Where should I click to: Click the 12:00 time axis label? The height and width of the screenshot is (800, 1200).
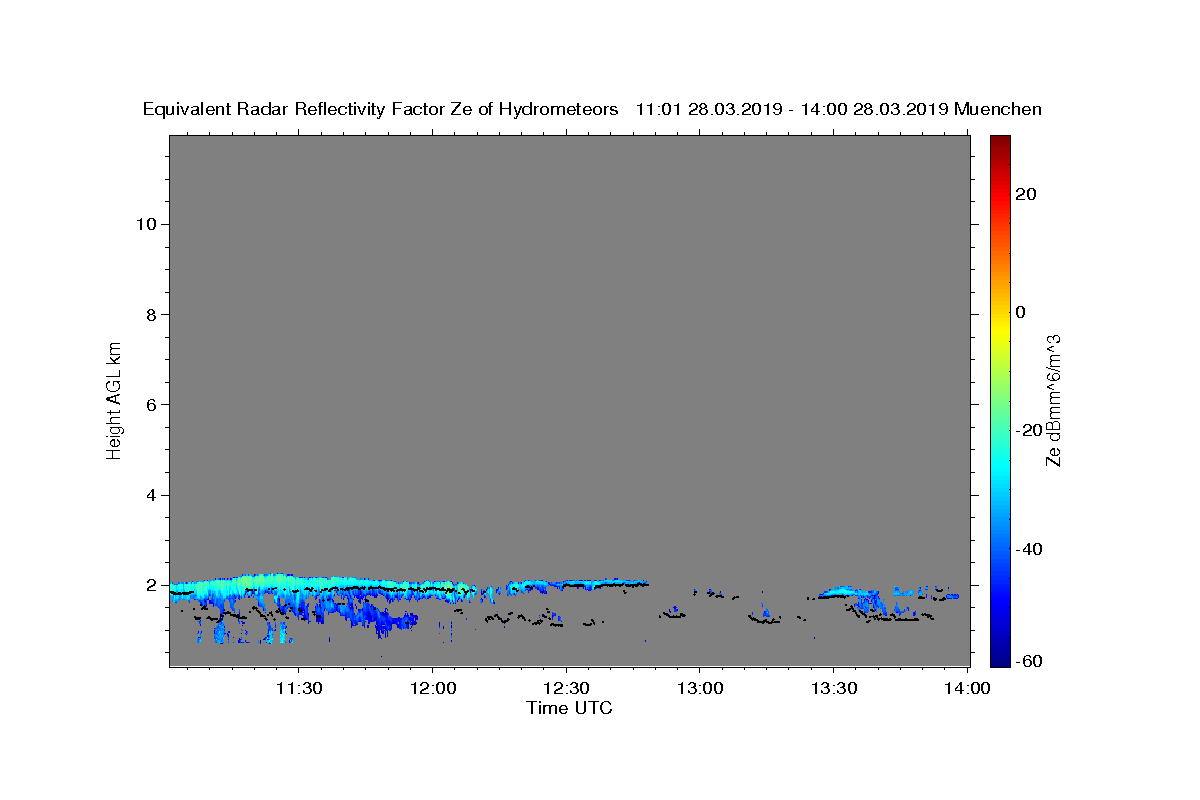pyautogui.click(x=433, y=688)
